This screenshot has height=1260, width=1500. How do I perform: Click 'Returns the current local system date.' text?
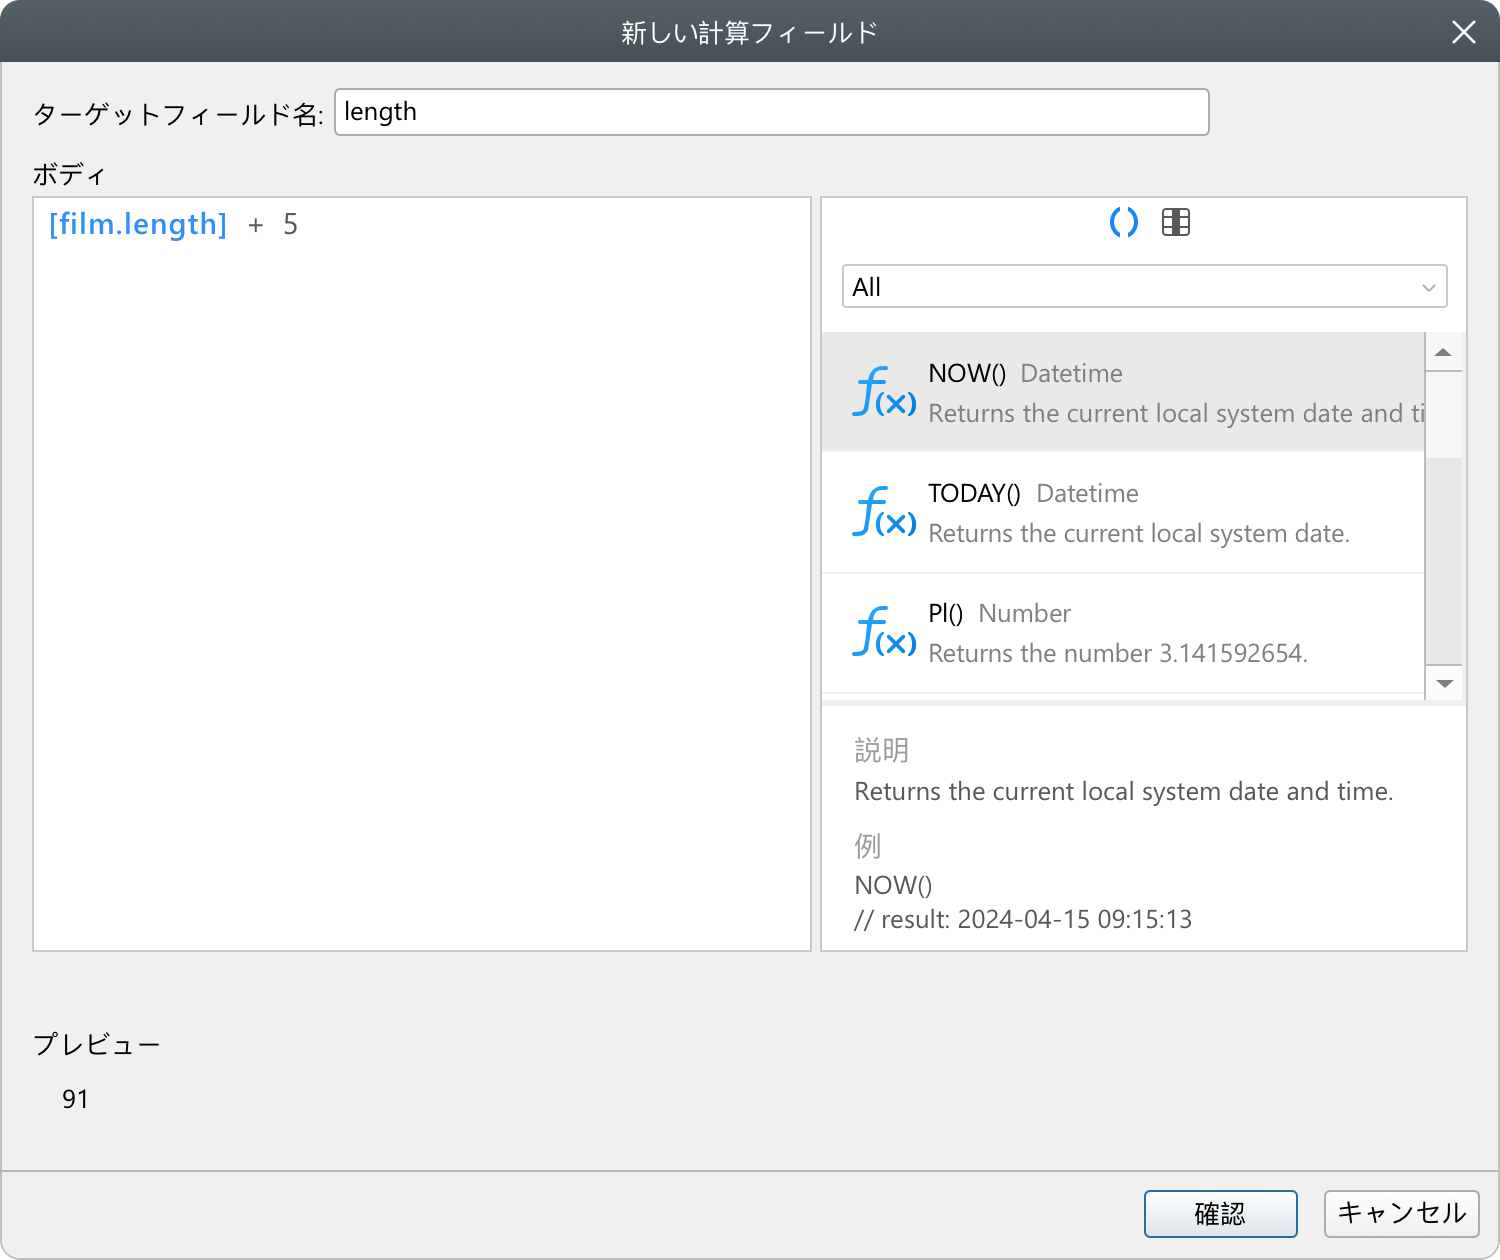tap(1139, 533)
